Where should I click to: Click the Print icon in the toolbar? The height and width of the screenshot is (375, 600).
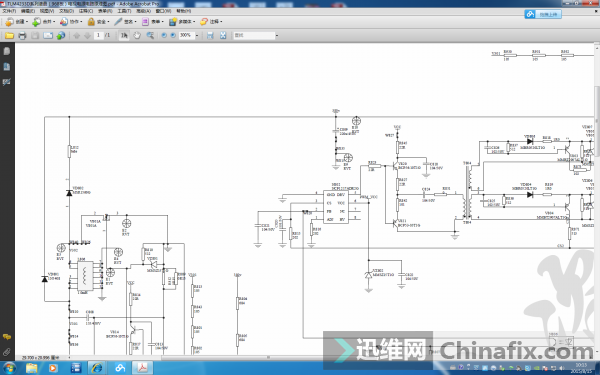pos(22,36)
